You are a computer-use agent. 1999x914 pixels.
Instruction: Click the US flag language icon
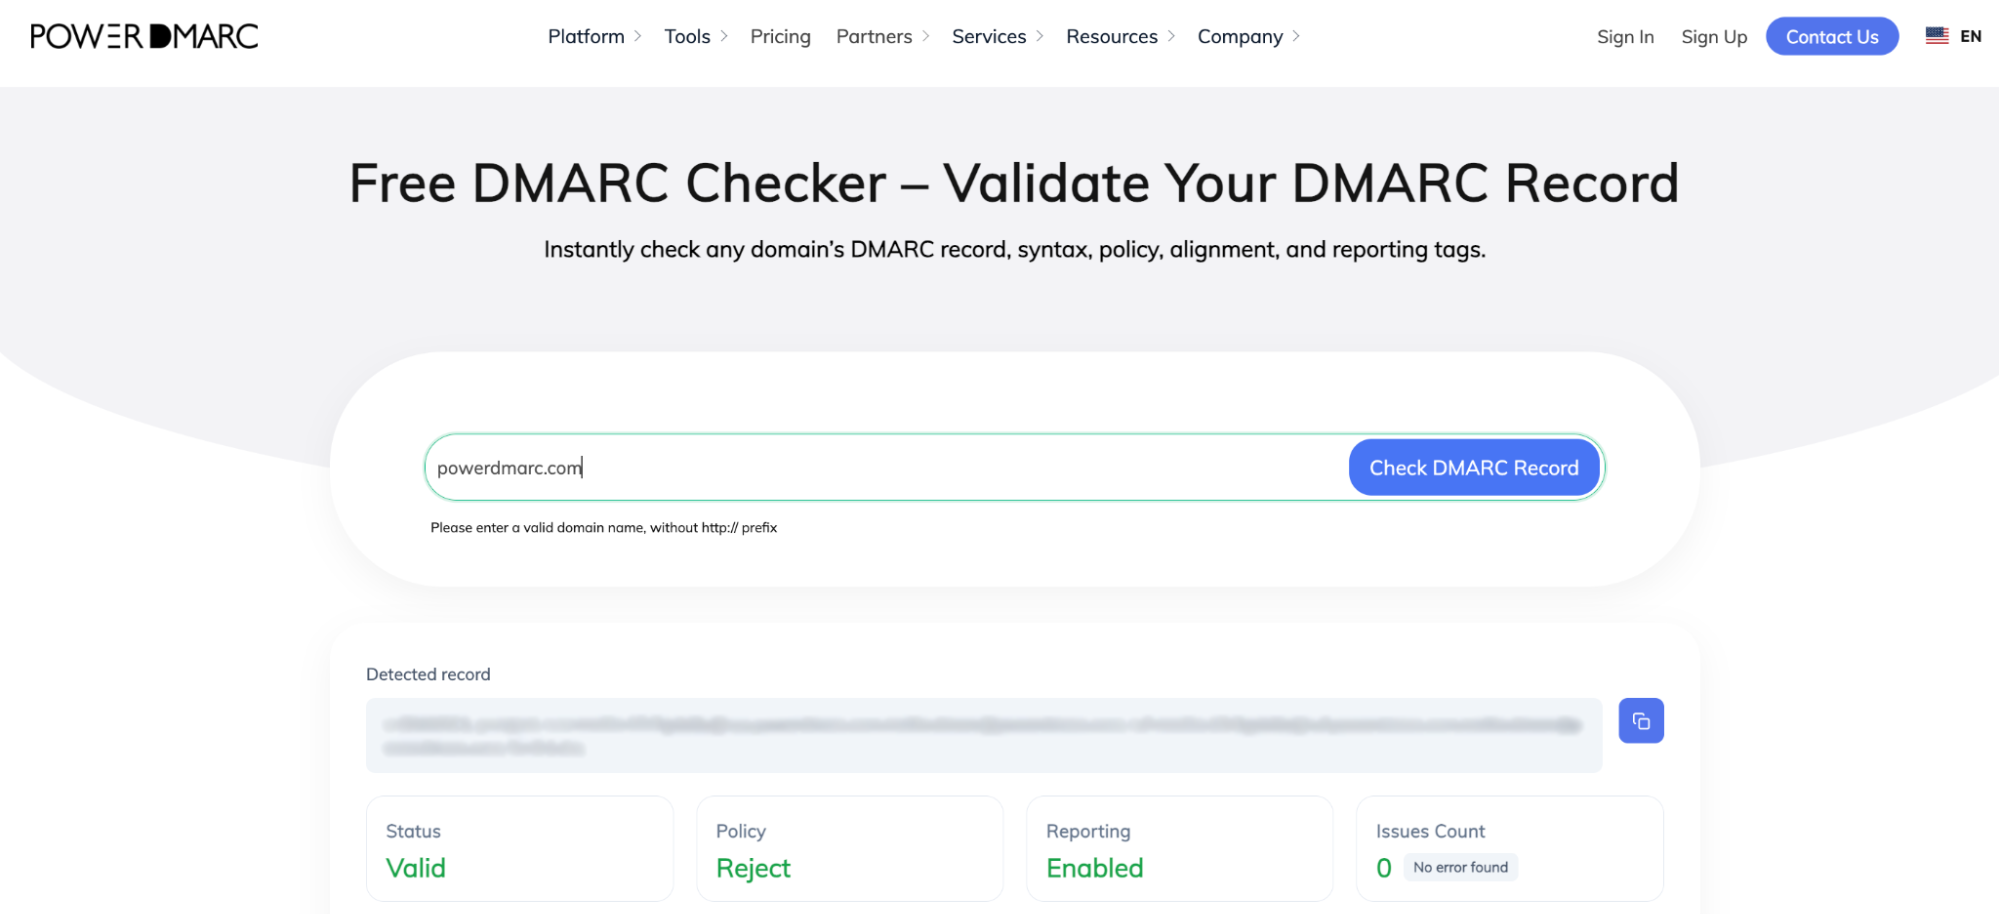1937,36
